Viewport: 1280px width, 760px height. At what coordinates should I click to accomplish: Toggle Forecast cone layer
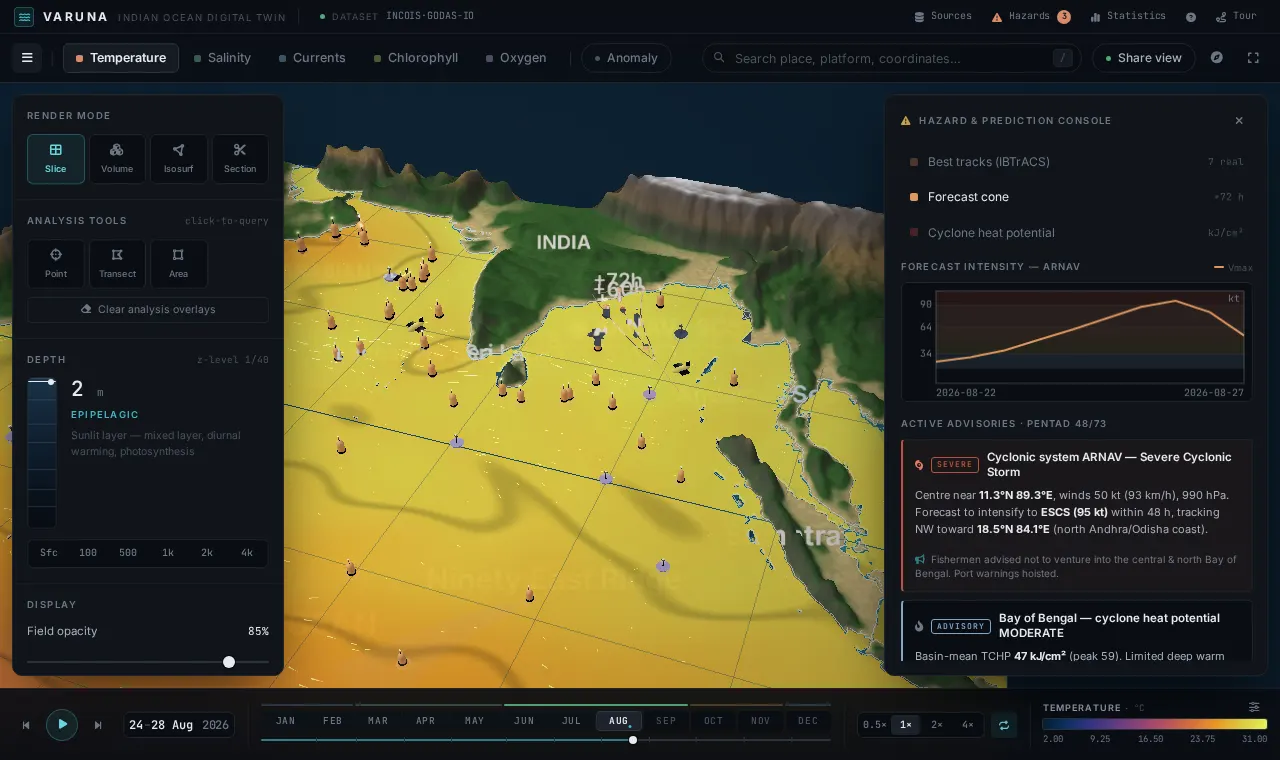1076,197
